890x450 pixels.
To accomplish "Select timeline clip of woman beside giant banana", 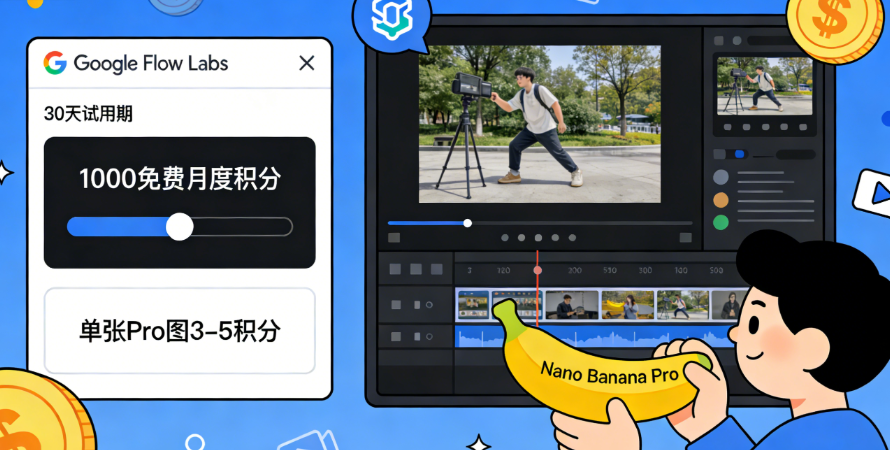I will tap(628, 305).
